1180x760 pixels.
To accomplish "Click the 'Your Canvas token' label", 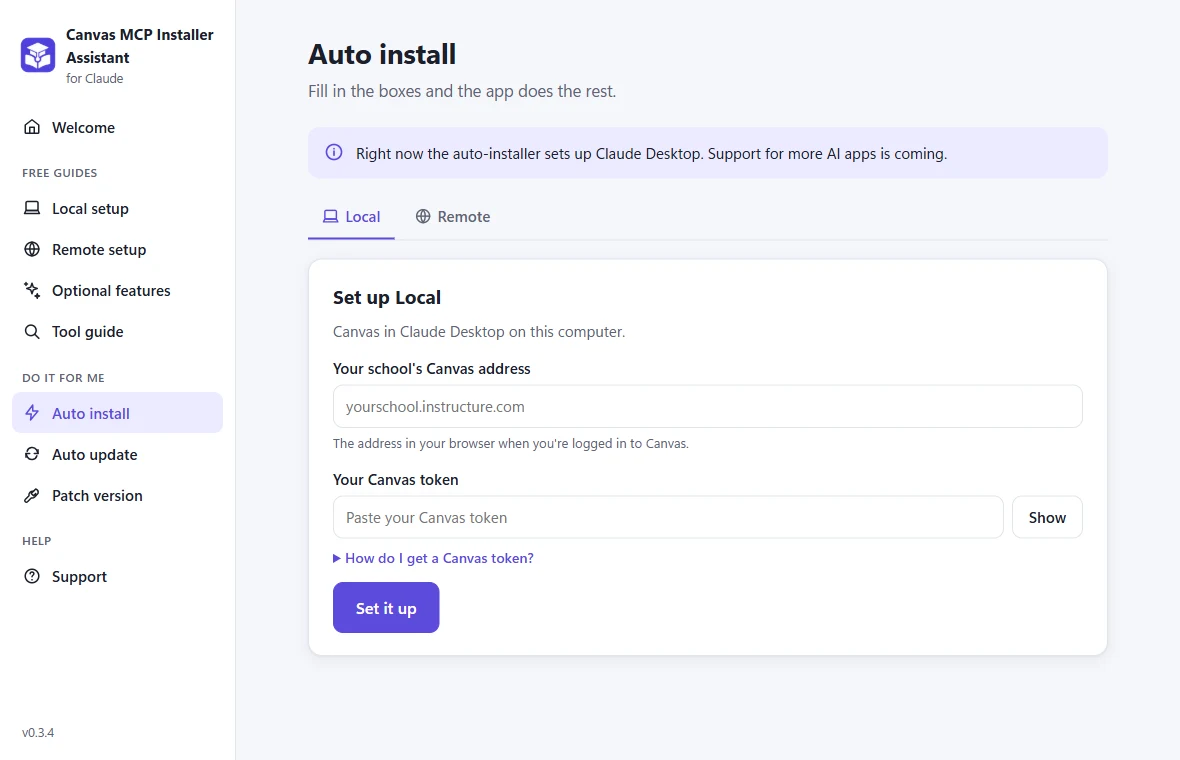I will pyautogui.click(x=396, y=479).
